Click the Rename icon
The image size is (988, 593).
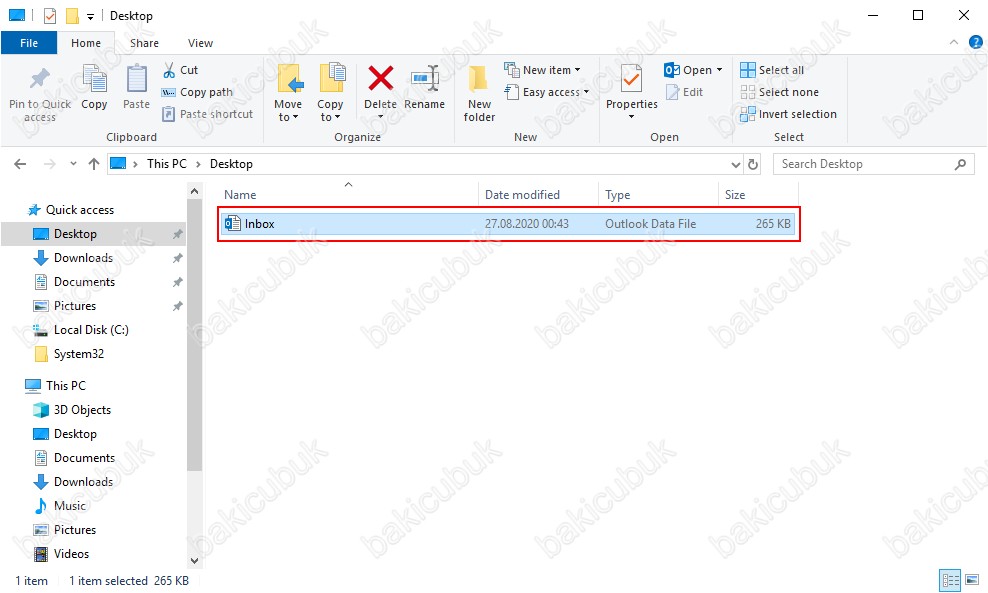point(425,79)
